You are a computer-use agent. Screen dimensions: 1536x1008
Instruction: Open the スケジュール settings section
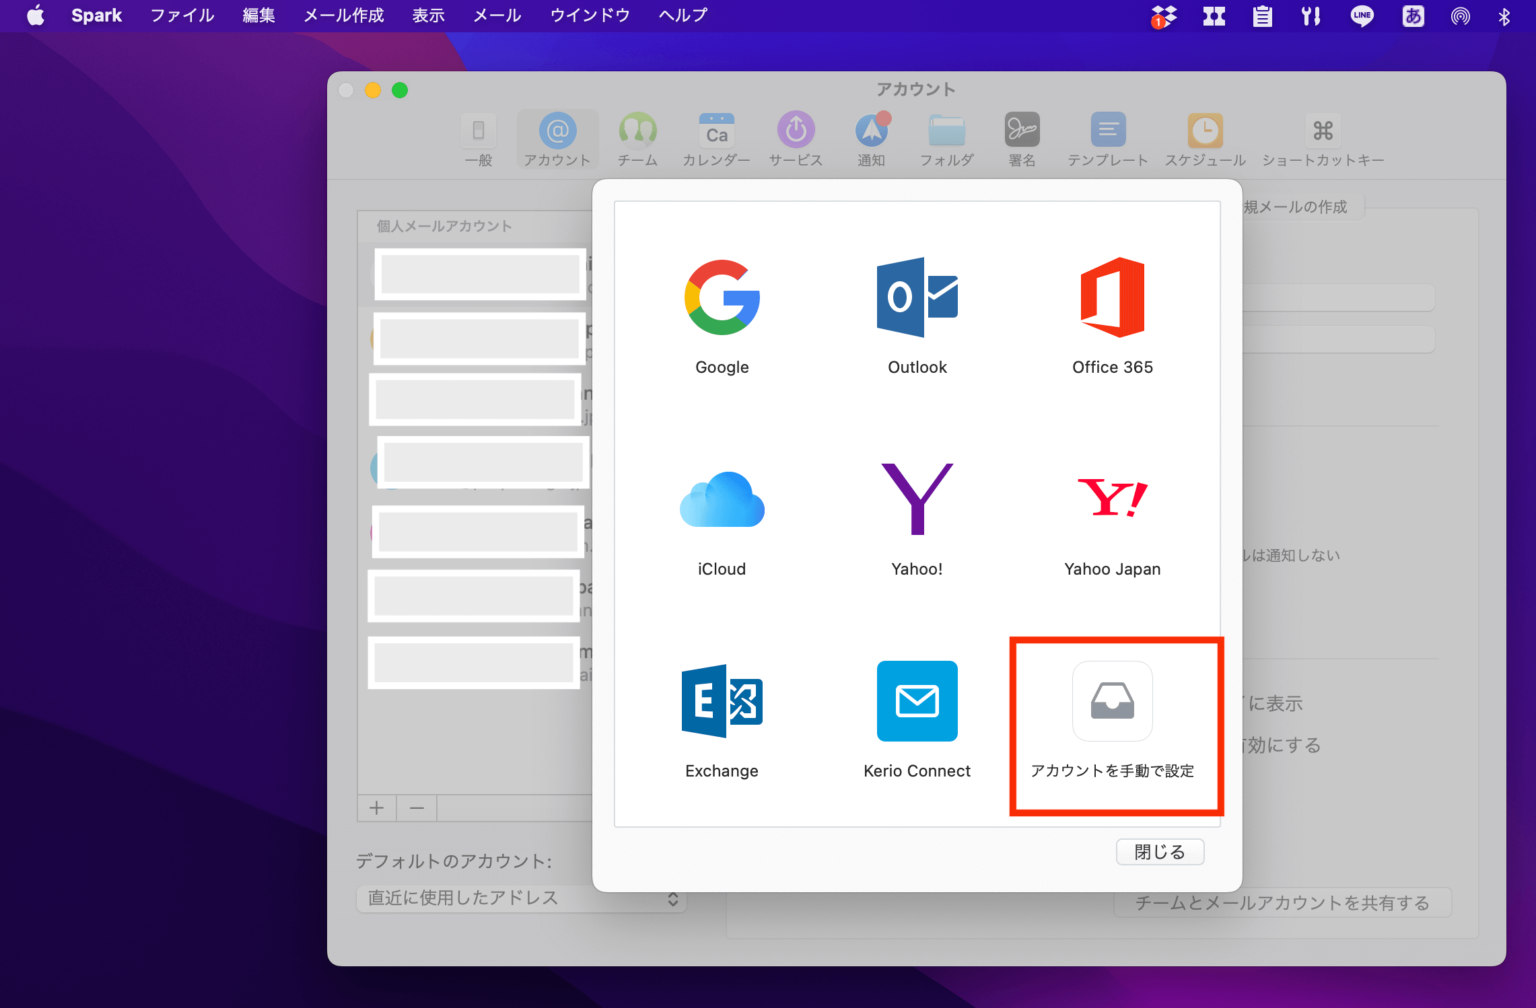tap(1204, 140)
